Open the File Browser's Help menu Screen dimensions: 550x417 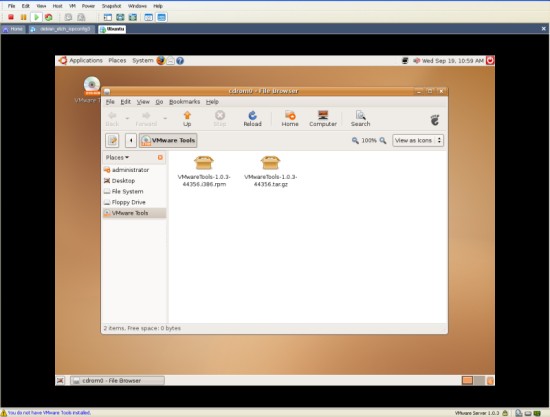tap(212, 102)
